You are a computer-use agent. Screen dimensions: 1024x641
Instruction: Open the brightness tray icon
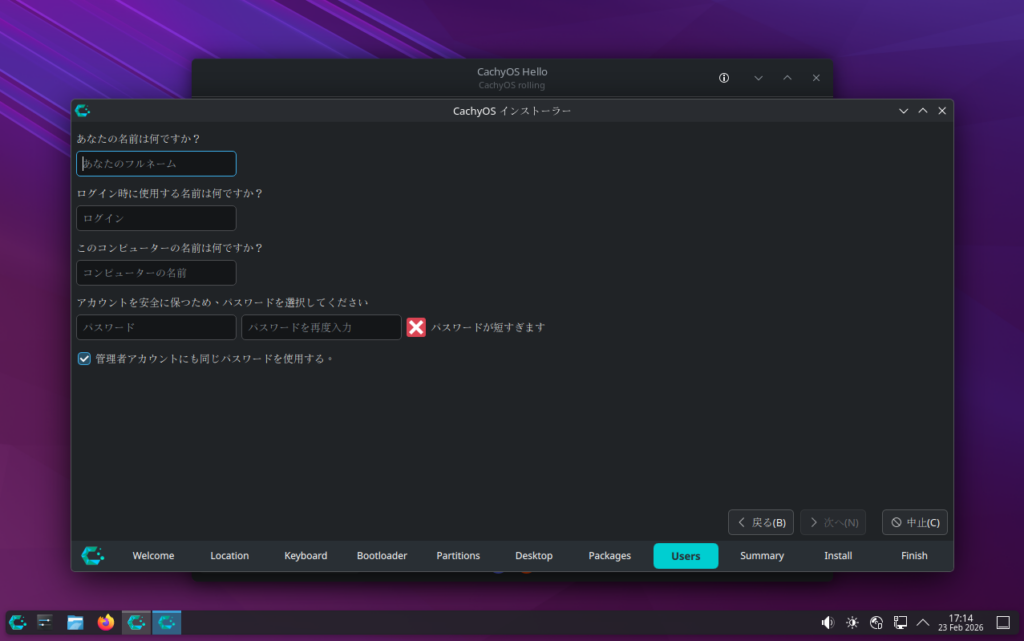(852, 622)
